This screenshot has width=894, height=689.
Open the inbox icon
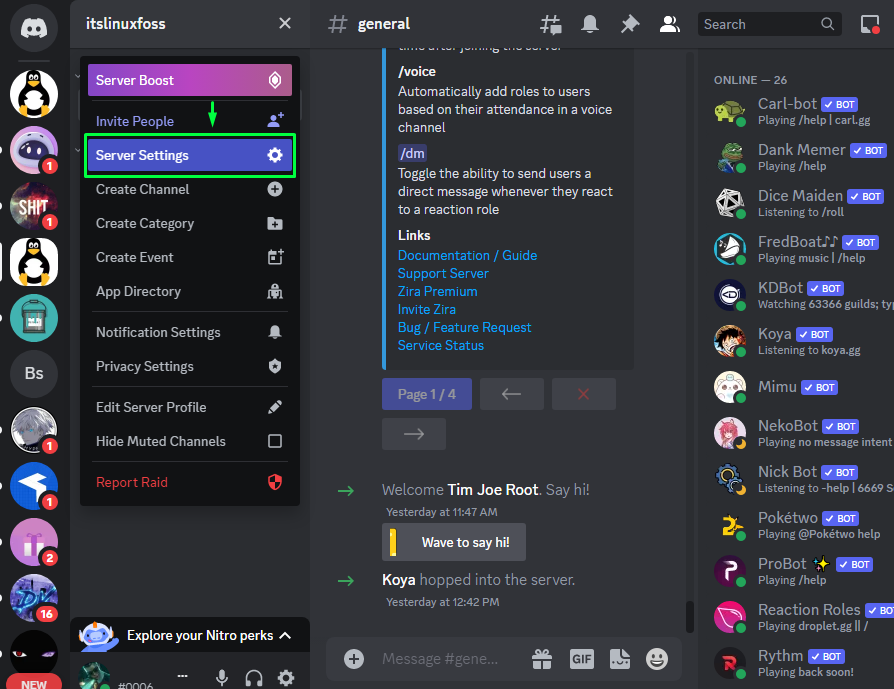point(869,24)
